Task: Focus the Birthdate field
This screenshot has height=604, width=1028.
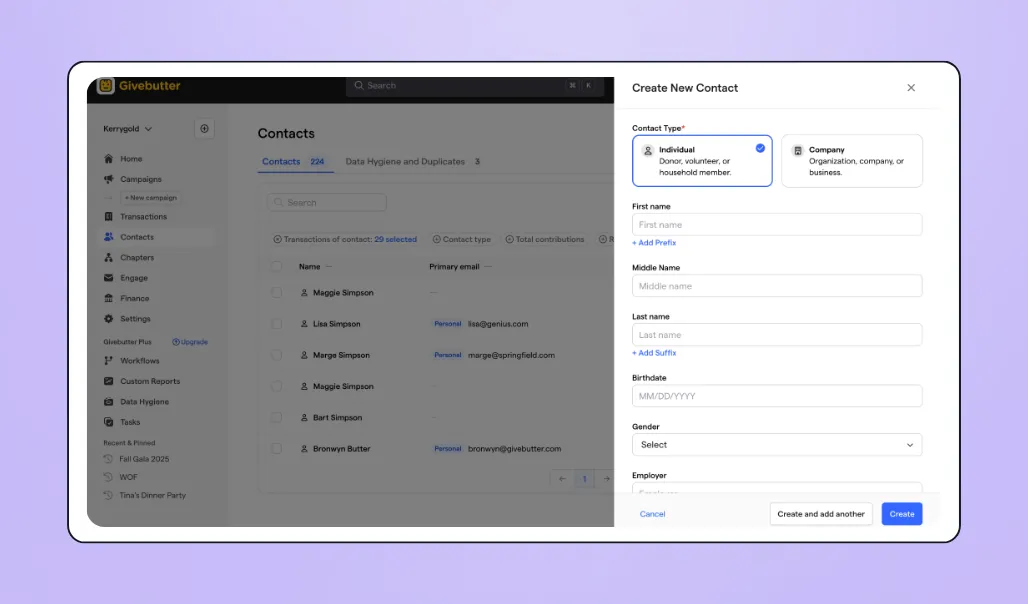Action: [777, 396]
